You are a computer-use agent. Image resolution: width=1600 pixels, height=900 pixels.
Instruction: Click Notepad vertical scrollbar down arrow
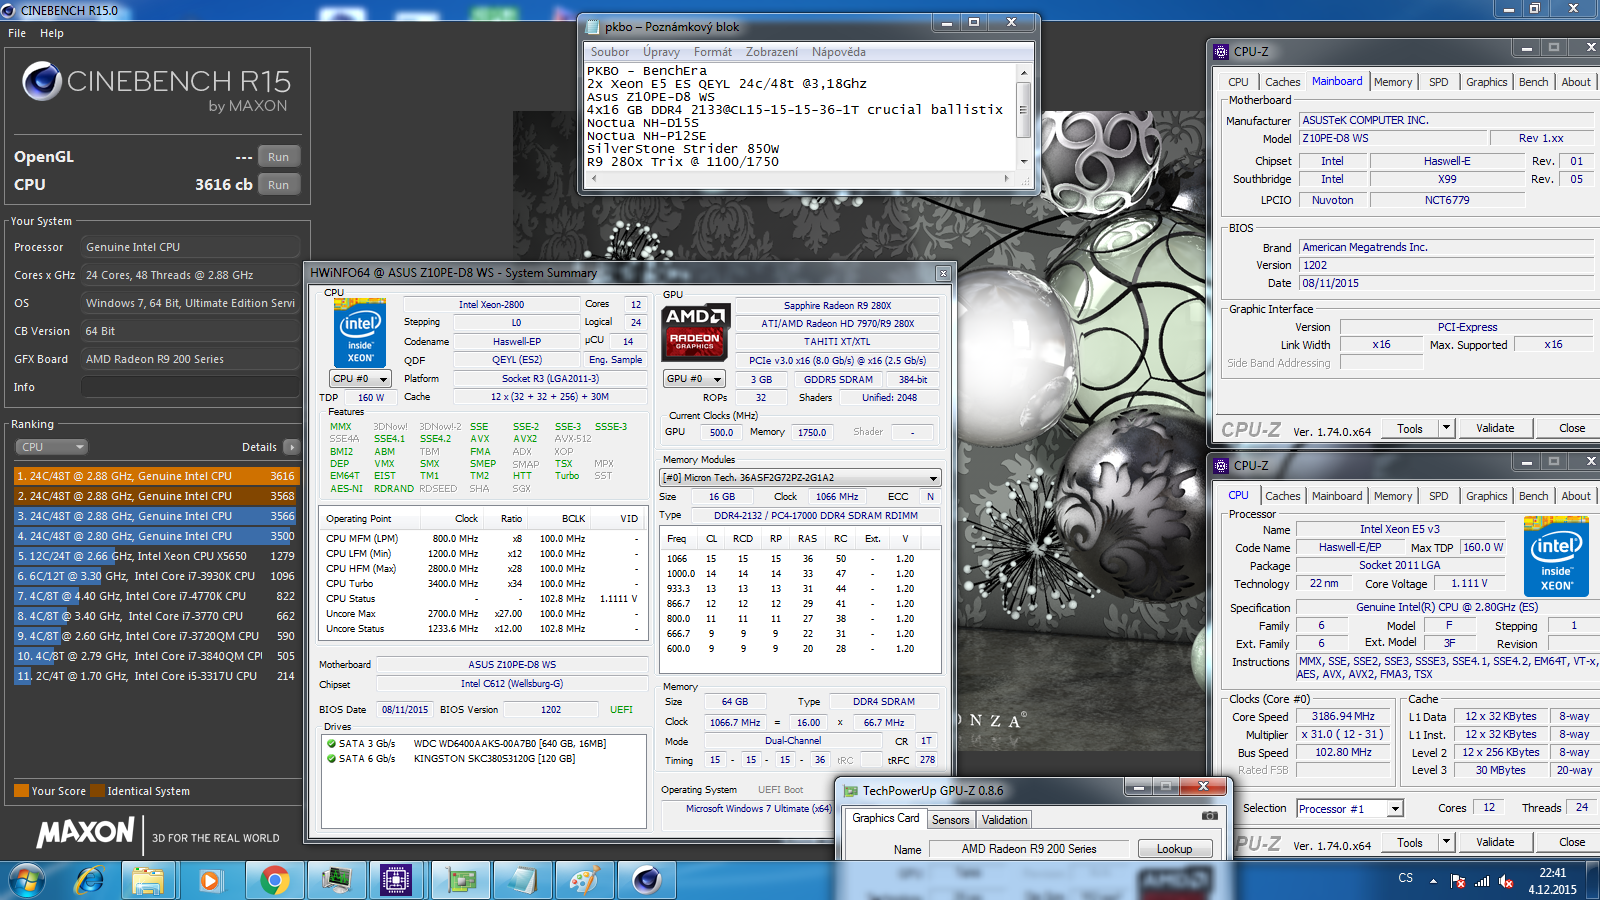pyautogui.click(x=1023, y=162)
